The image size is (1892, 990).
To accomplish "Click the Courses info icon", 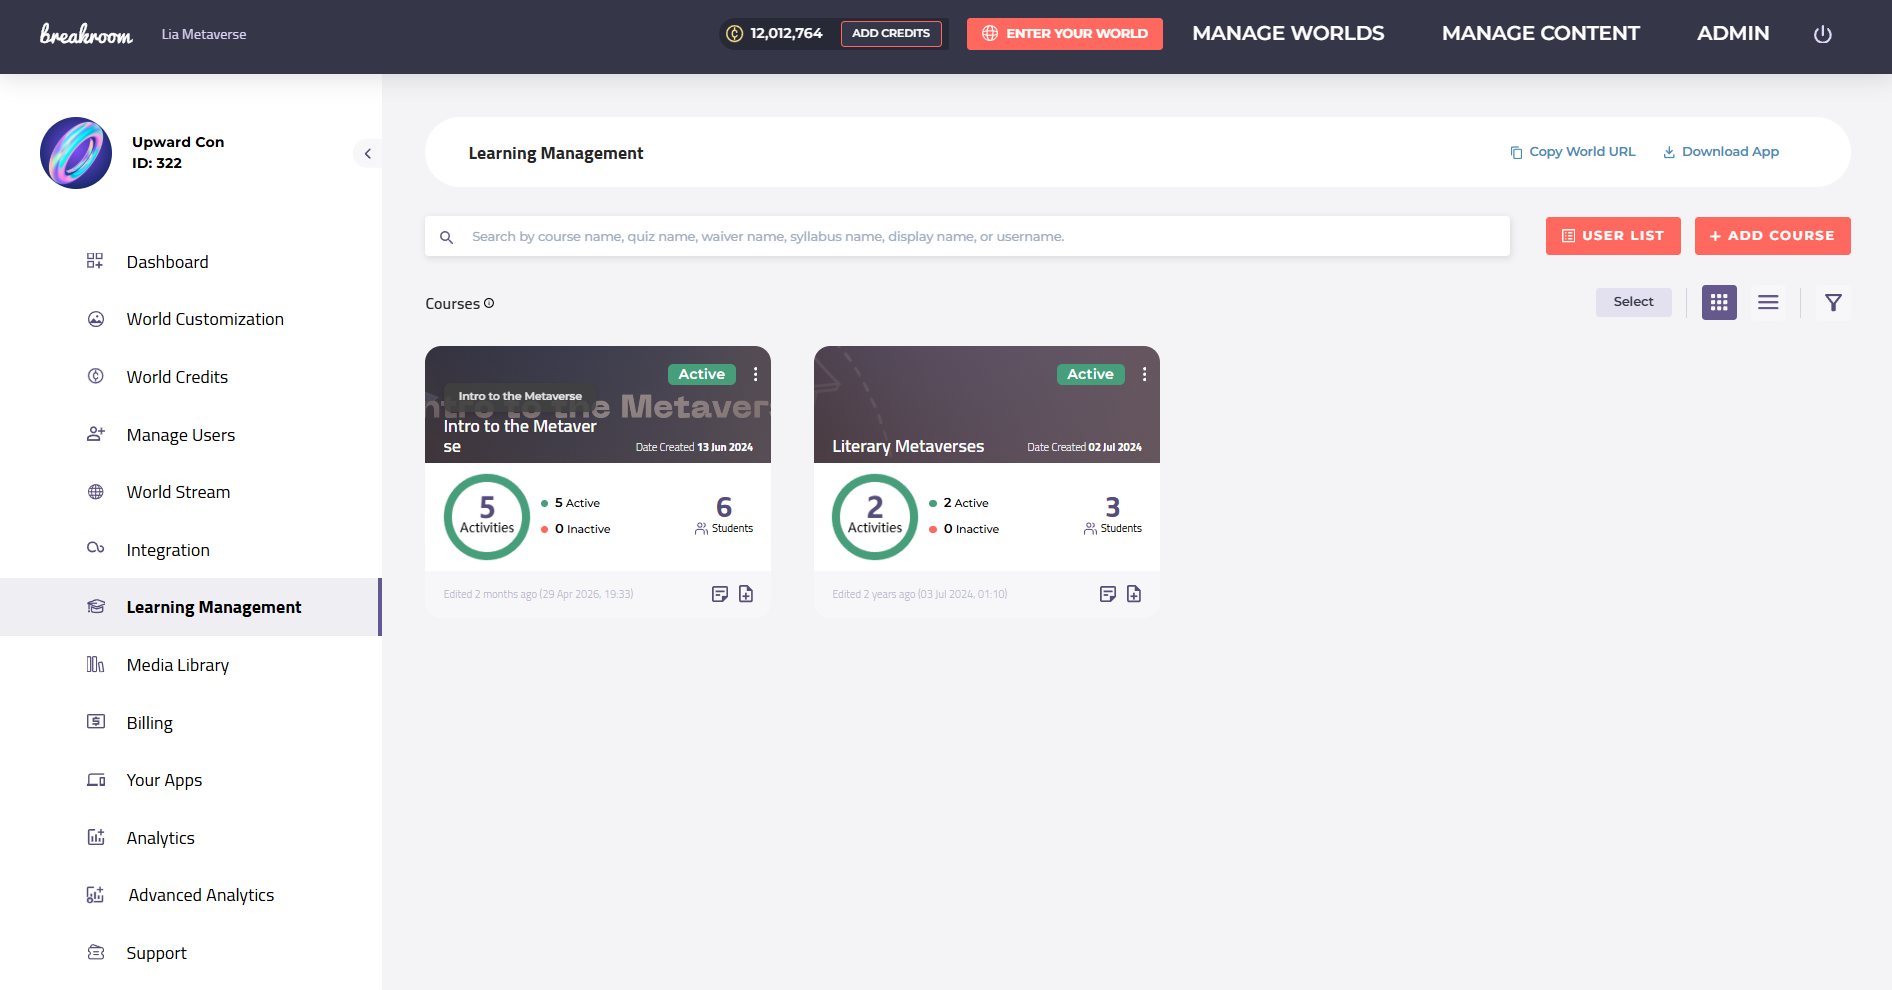I will pos(489,303).
